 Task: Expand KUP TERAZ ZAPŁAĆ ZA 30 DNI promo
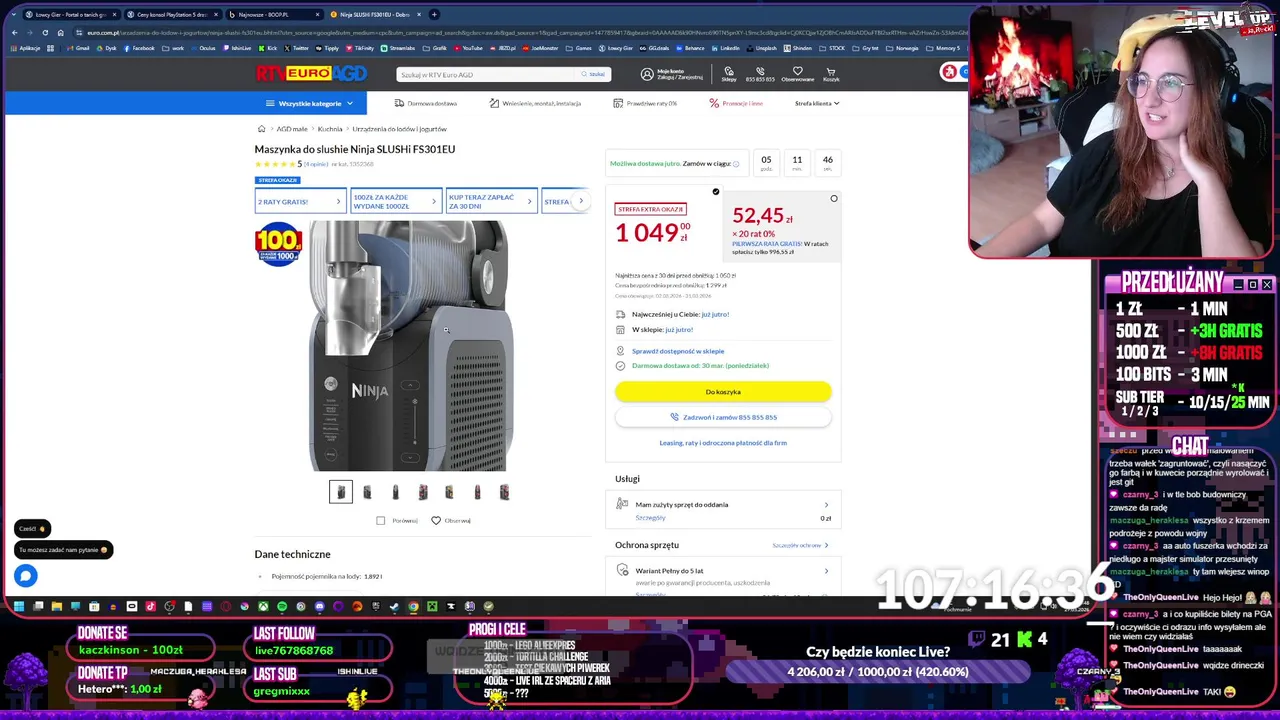(491, 202)
